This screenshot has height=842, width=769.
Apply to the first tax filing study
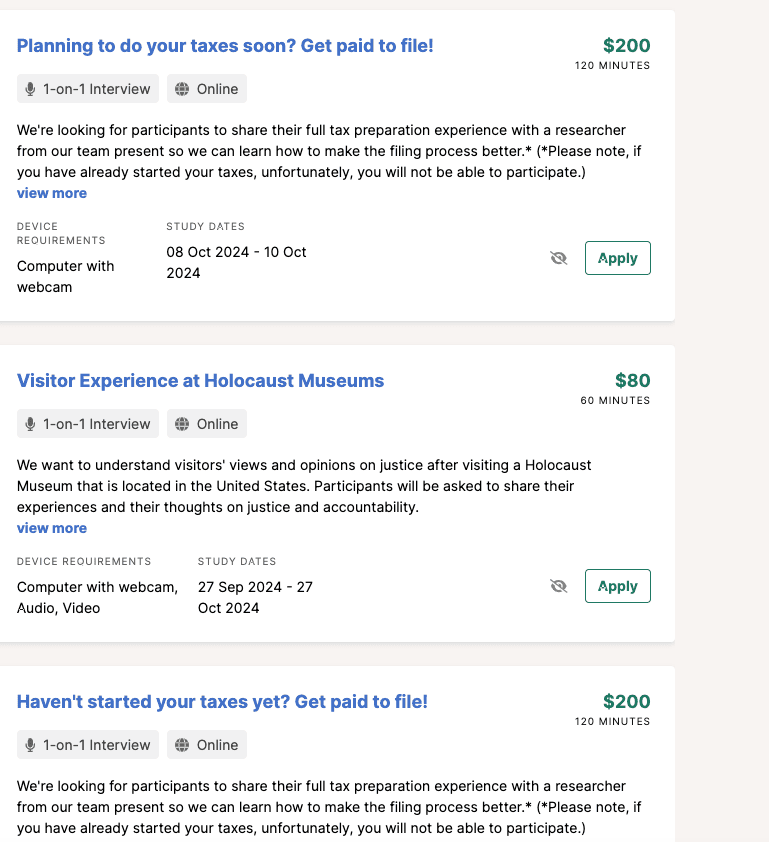pyautogui.click(x=617, y=257)
